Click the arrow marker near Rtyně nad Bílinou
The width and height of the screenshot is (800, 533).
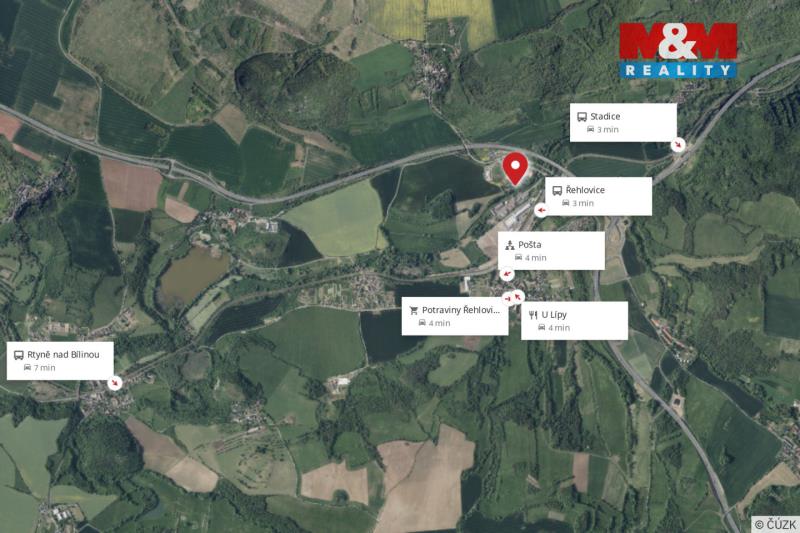(x=115, y=383)
